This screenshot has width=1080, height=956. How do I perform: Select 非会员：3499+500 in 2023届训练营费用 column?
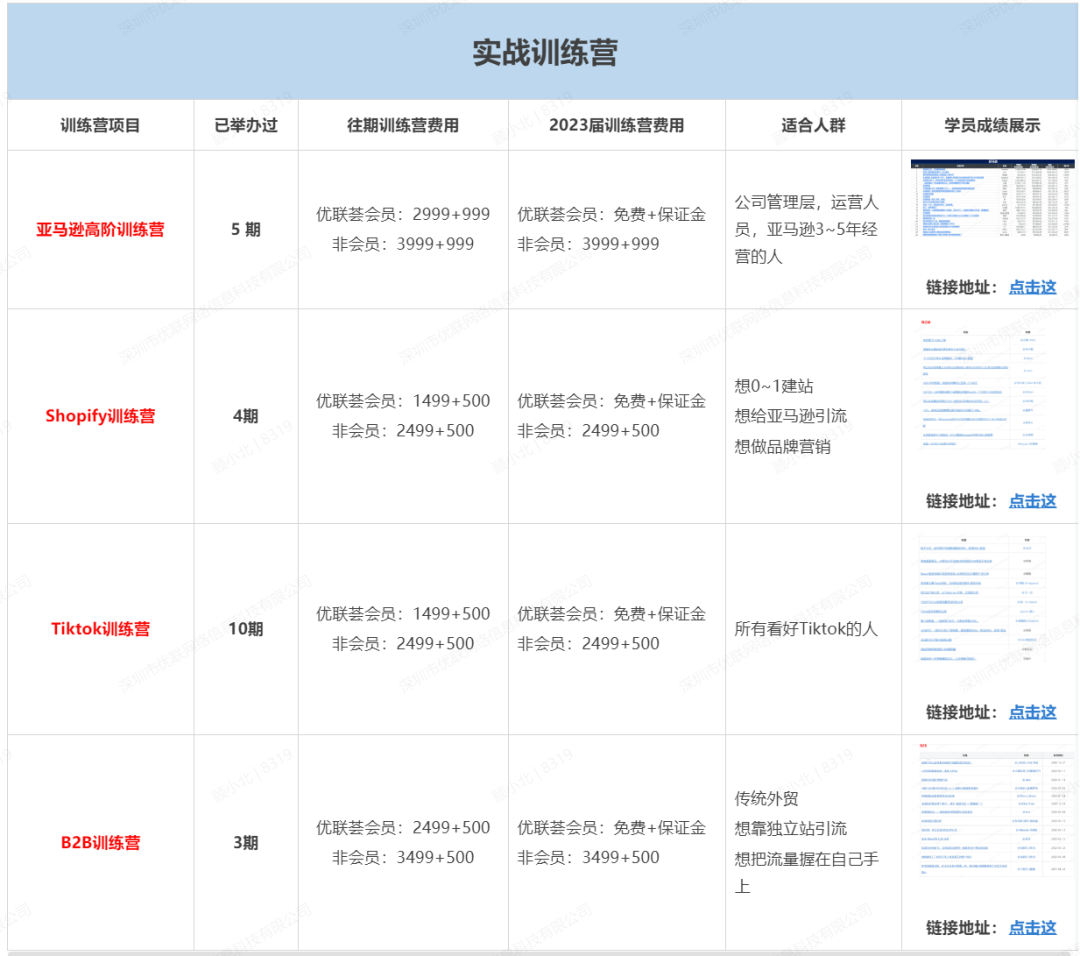click(588, 858)
